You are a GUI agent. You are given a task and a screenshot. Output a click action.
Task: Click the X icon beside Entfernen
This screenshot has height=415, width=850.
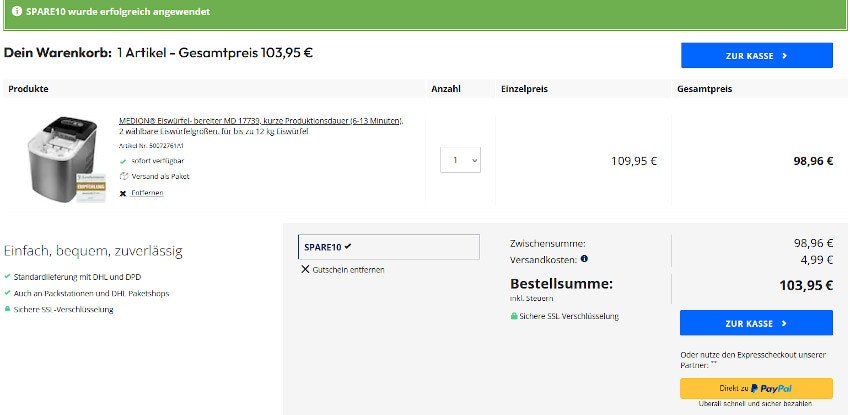pos(123,193)
